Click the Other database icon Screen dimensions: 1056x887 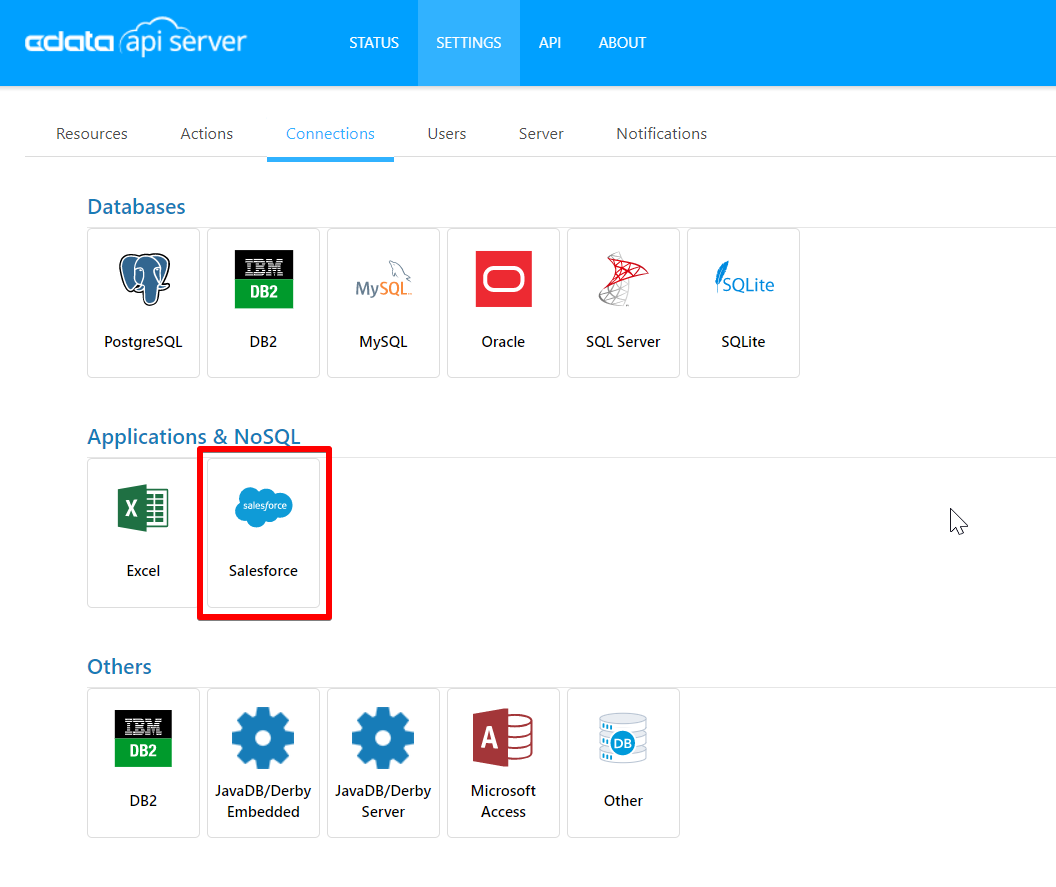point(623,738)
